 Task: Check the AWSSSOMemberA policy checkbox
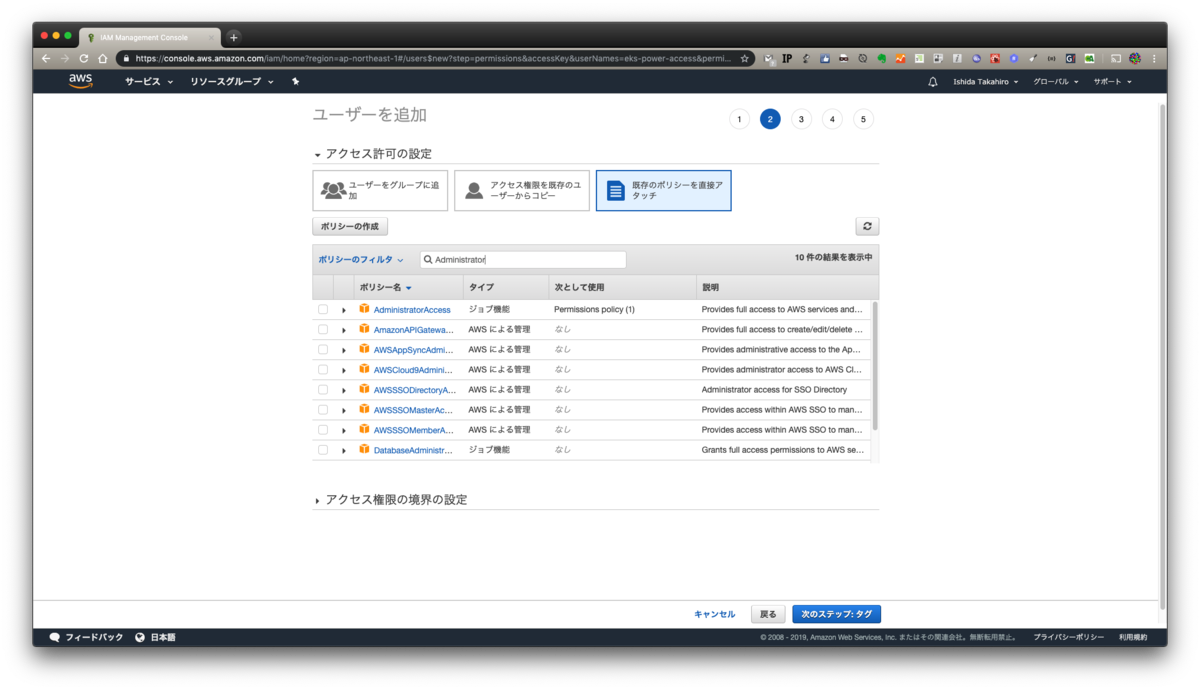(323, 430)
